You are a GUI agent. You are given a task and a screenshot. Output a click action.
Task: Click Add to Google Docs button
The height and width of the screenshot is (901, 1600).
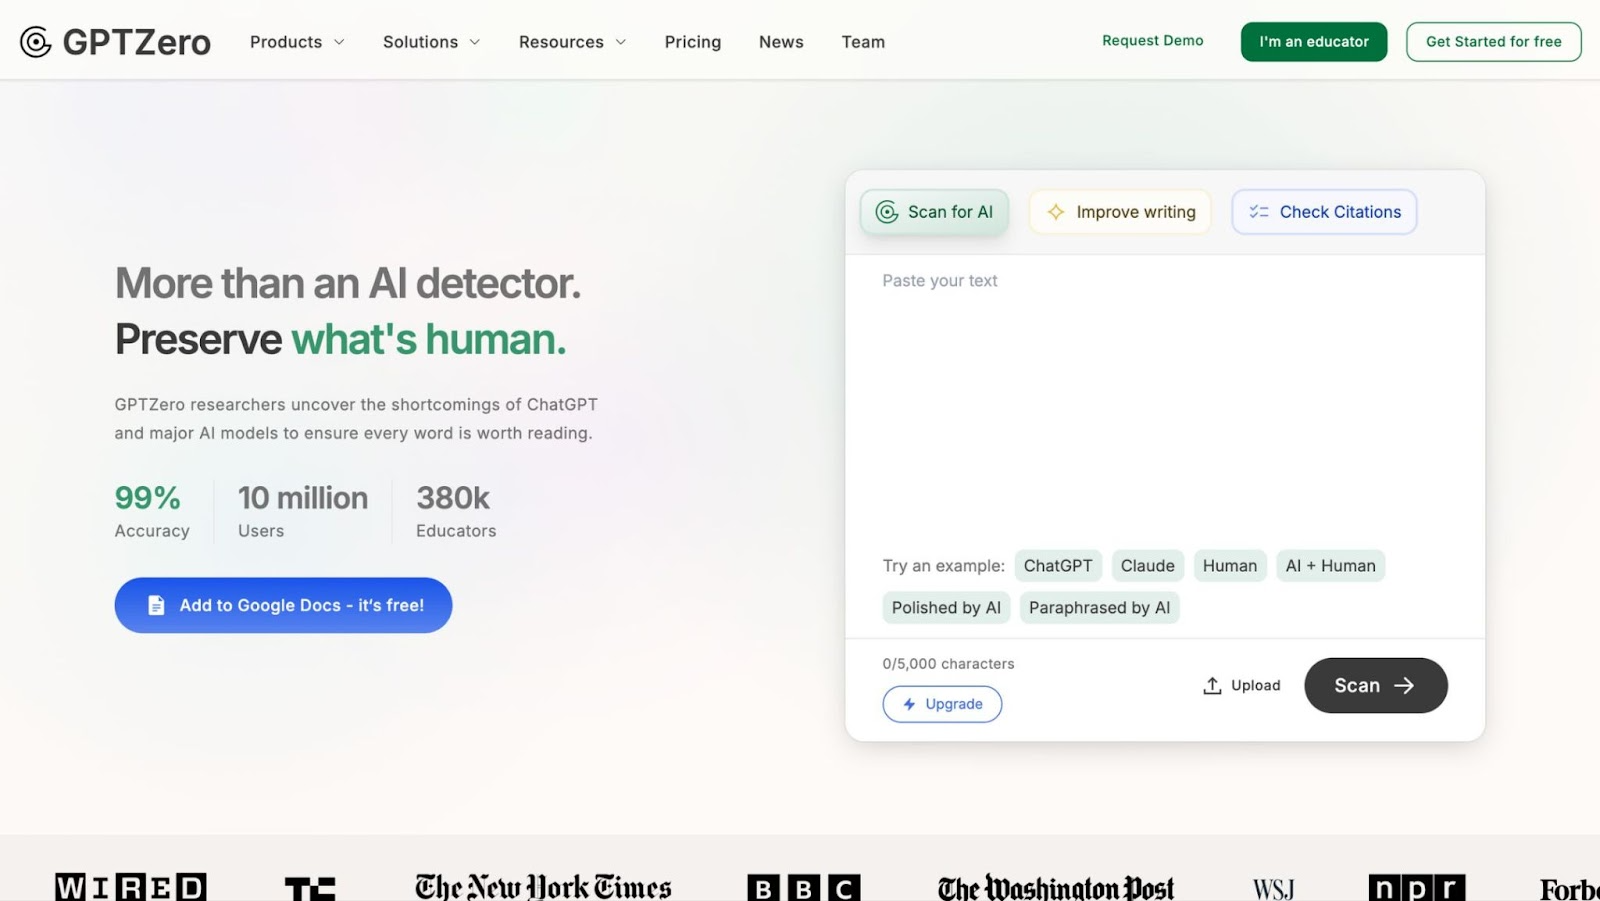pos(283,605)
